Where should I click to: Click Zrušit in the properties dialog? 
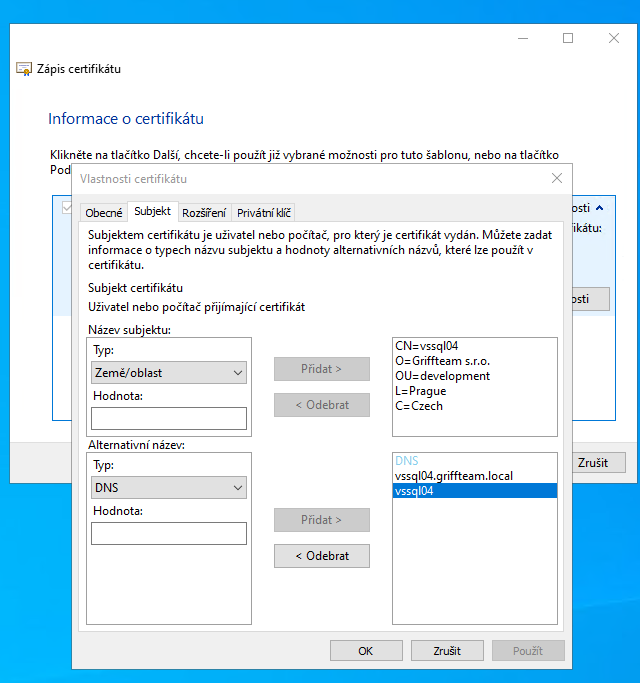tap(447, 651)
